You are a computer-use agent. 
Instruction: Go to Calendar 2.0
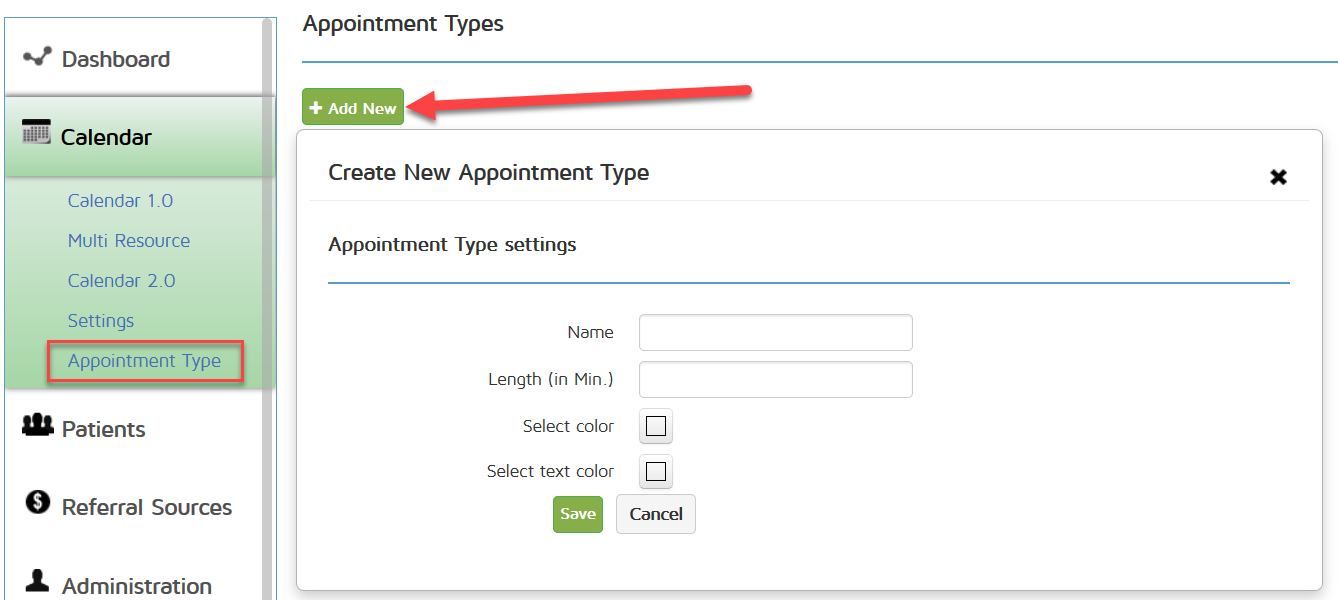point(121,281)
